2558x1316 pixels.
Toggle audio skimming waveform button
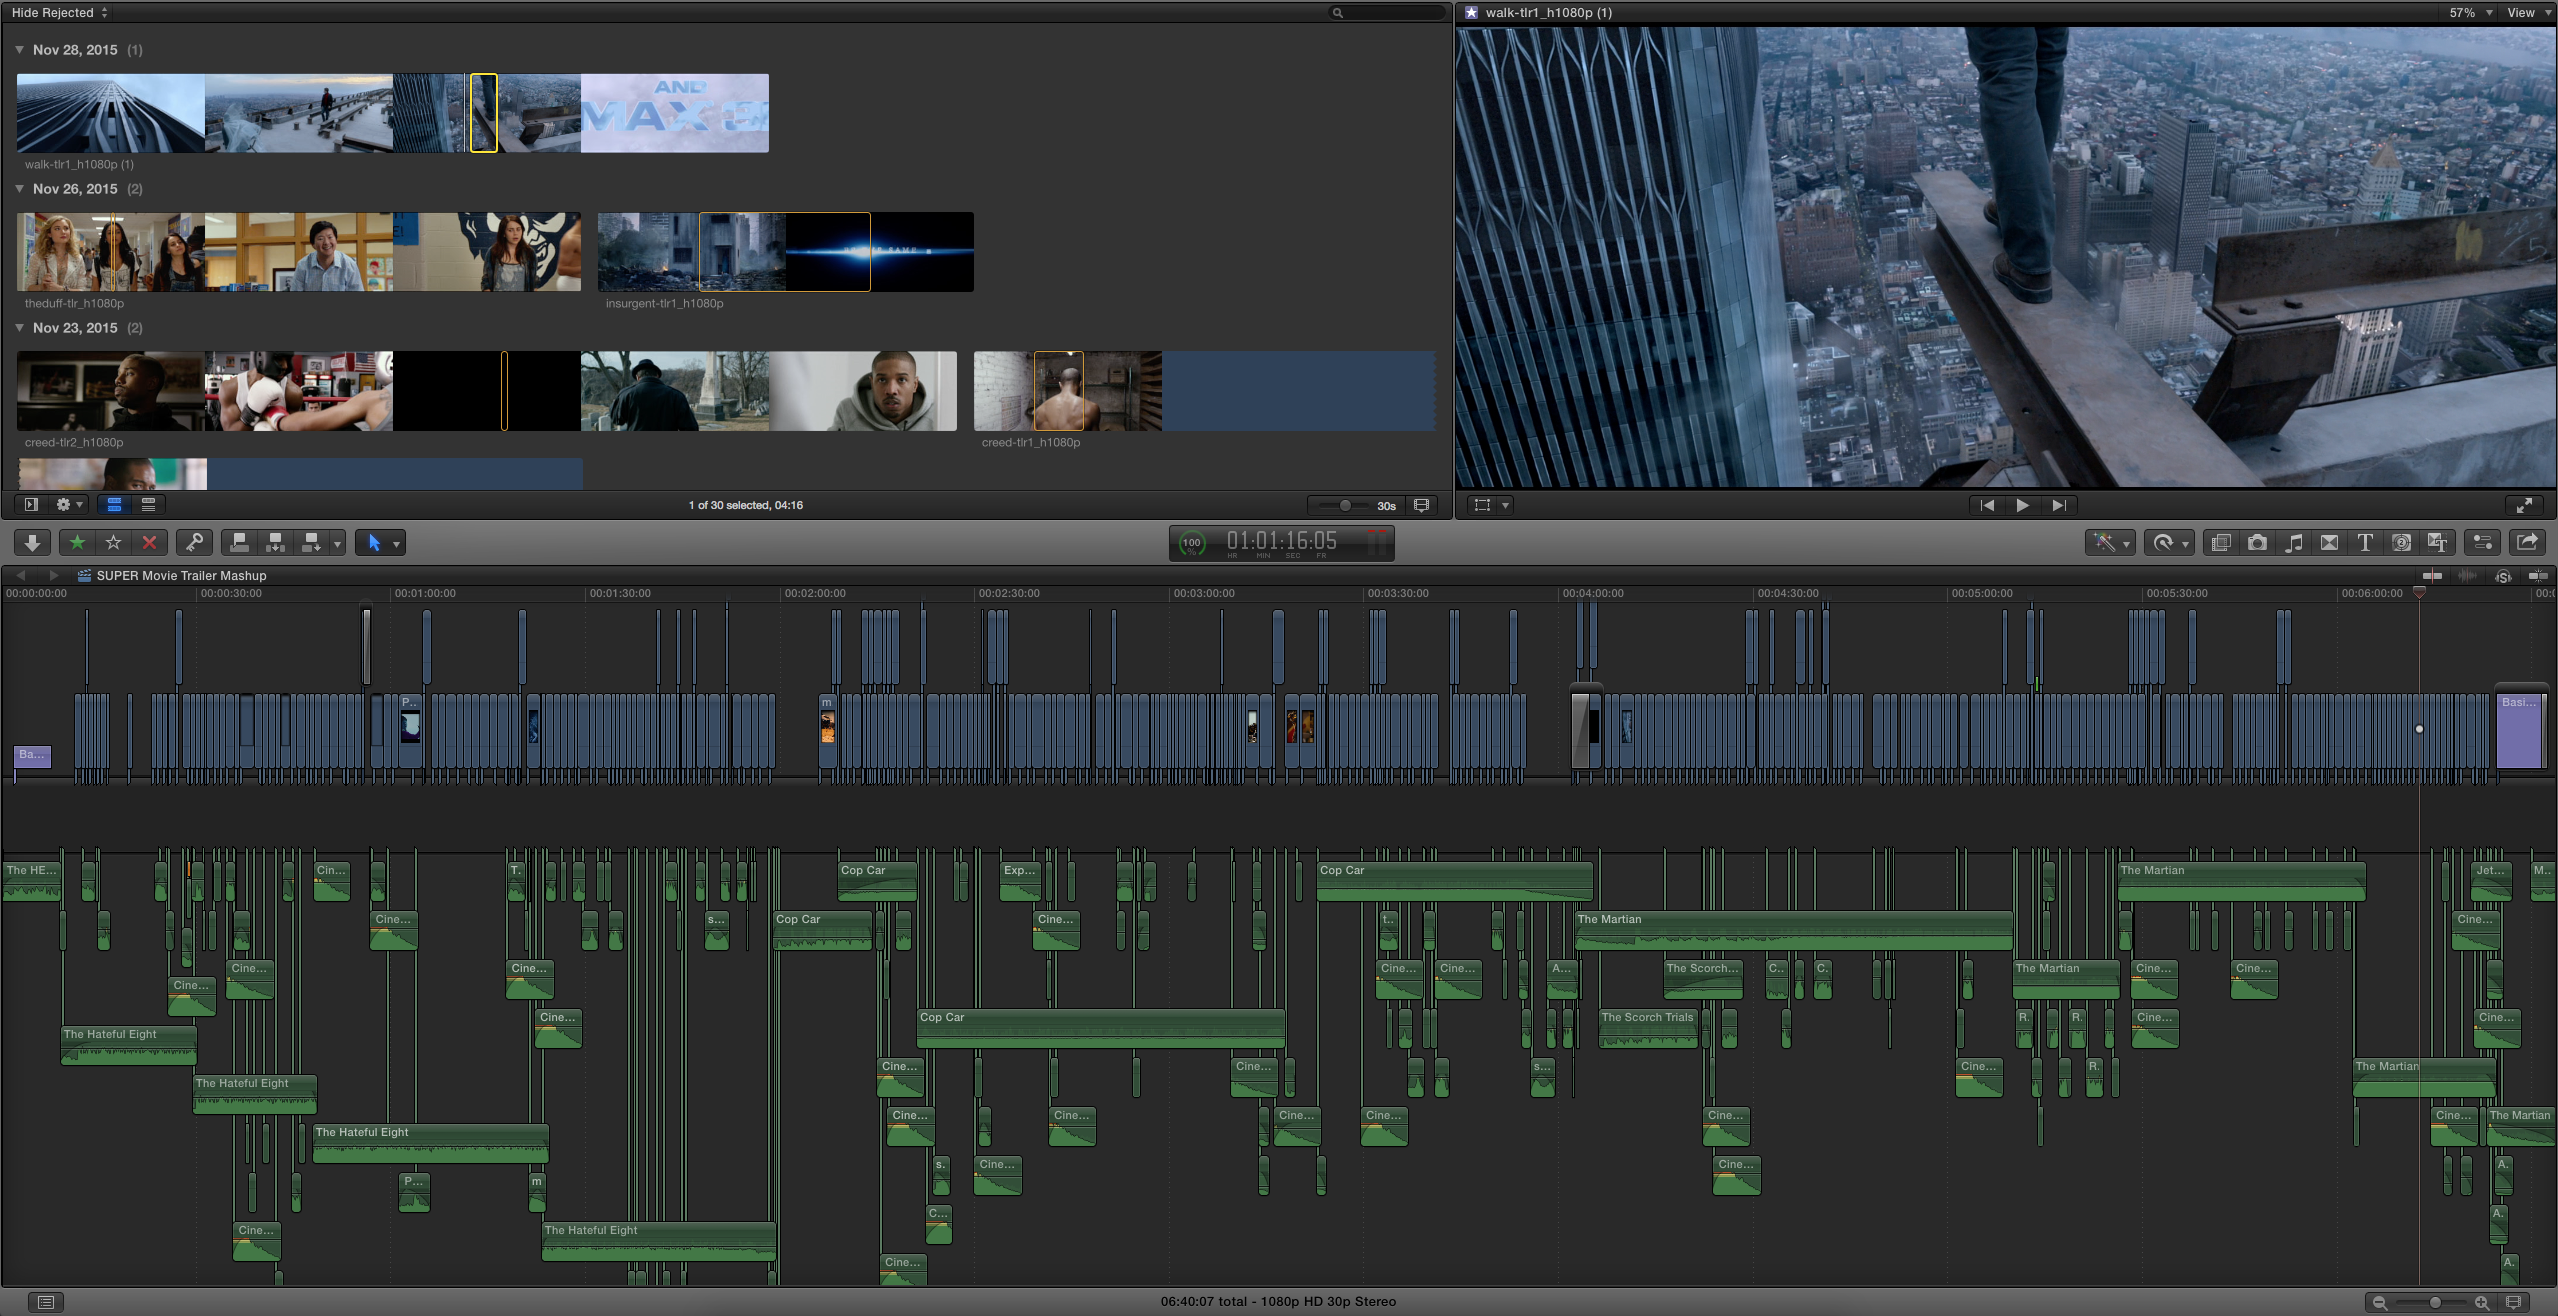(2467, 575)
